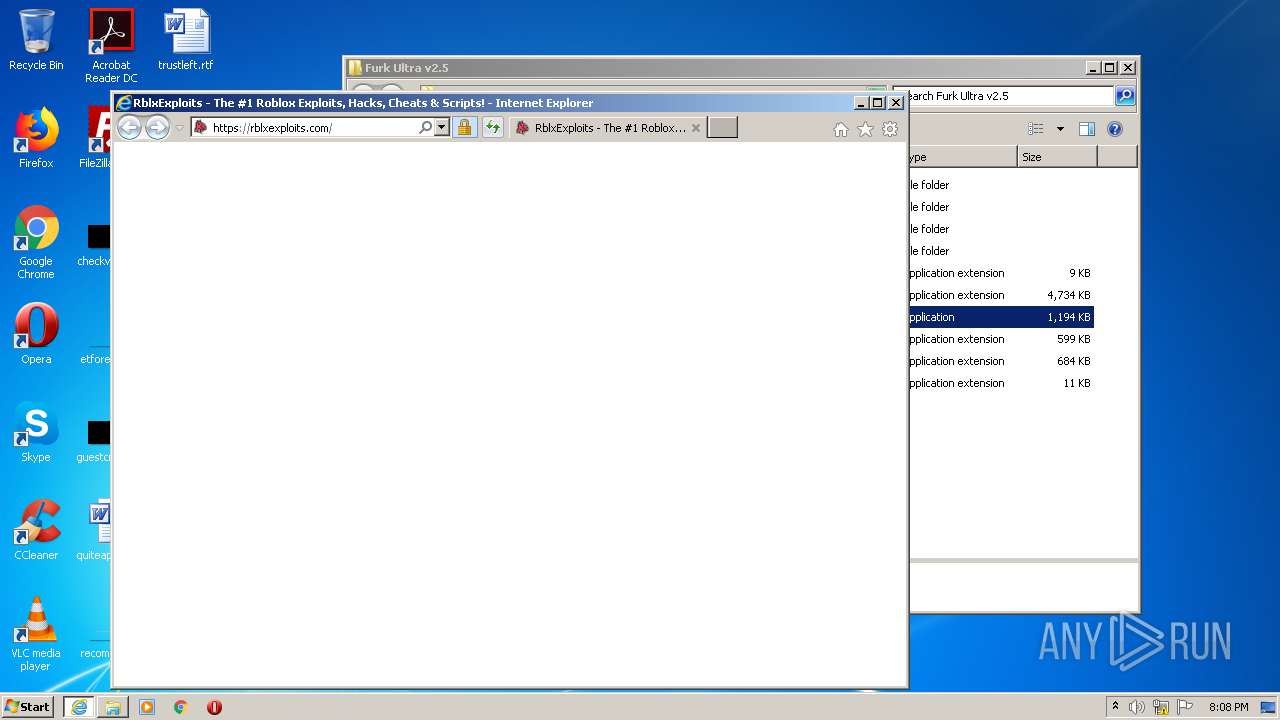Select the highlighted 1,194 KB application row
This screenshot has width=1280, height=720.
pyautogui.click(x=1001, y=317)
